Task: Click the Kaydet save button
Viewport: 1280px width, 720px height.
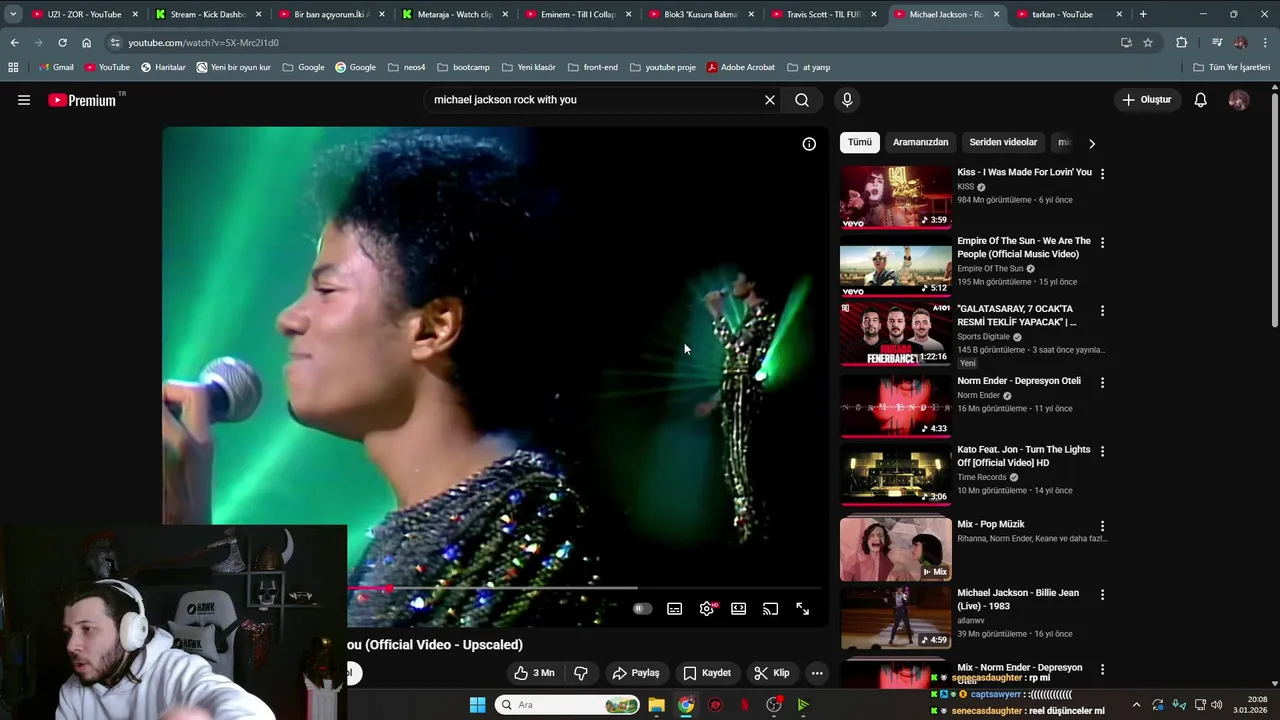Action: click(x=707, y=673)
